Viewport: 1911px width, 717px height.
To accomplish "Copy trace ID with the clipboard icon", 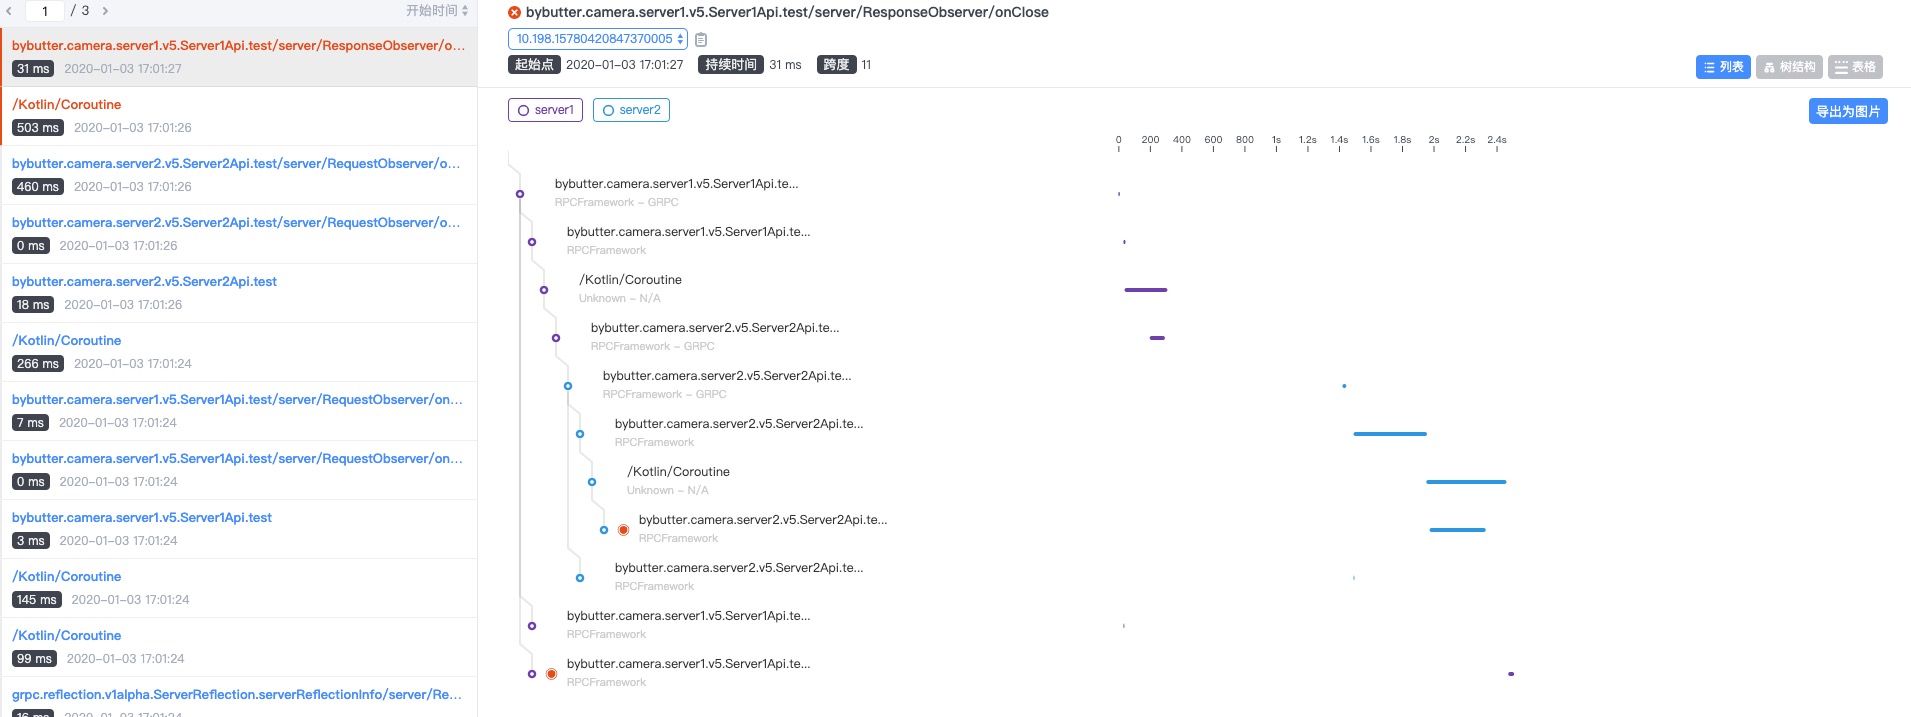I will [x=701, y=40].
